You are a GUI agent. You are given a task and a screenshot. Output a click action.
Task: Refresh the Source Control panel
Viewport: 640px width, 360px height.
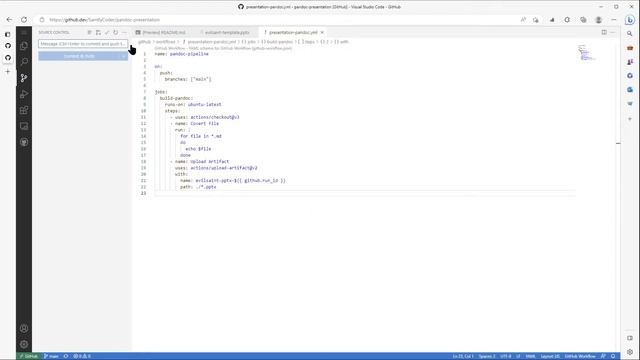[x=116, y=32]
